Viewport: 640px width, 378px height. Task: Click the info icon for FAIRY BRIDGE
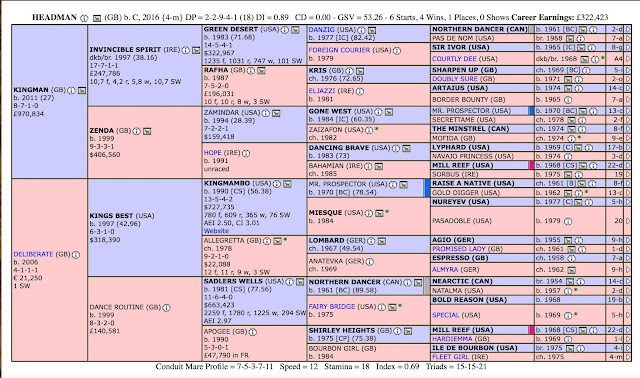[382, 307]
